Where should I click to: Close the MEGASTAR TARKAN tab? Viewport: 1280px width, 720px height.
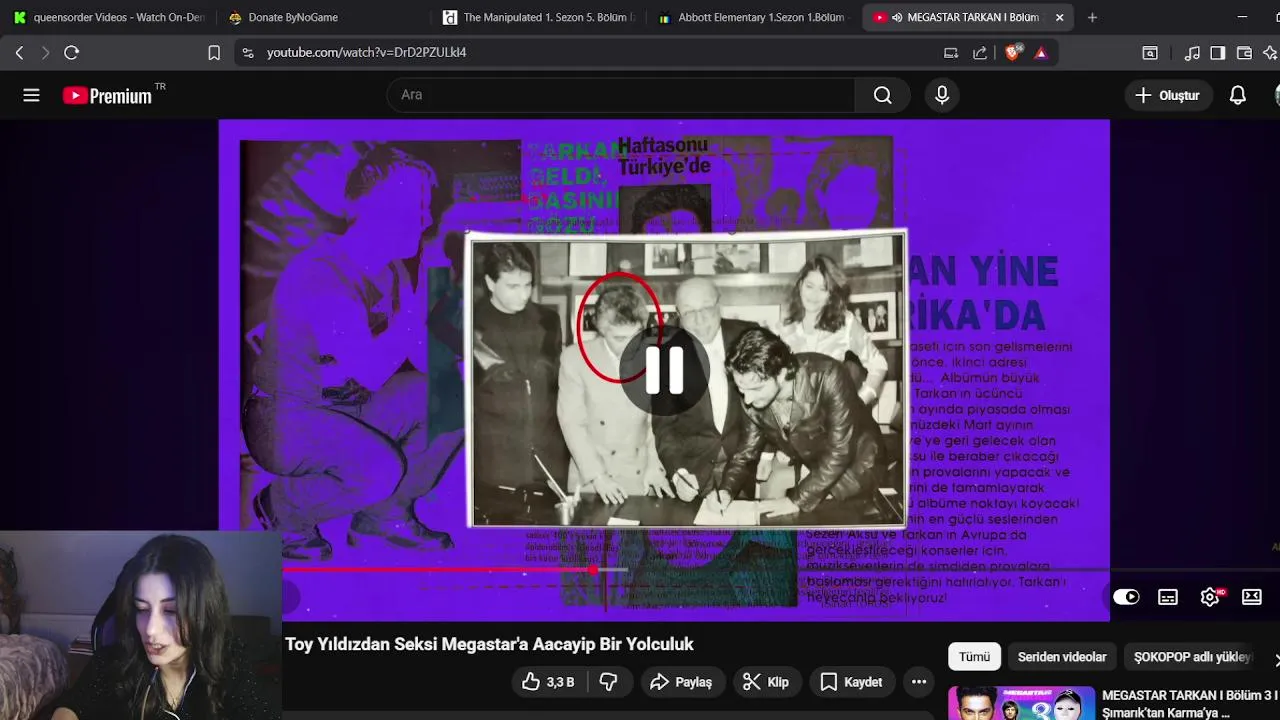click(1059, 17)
